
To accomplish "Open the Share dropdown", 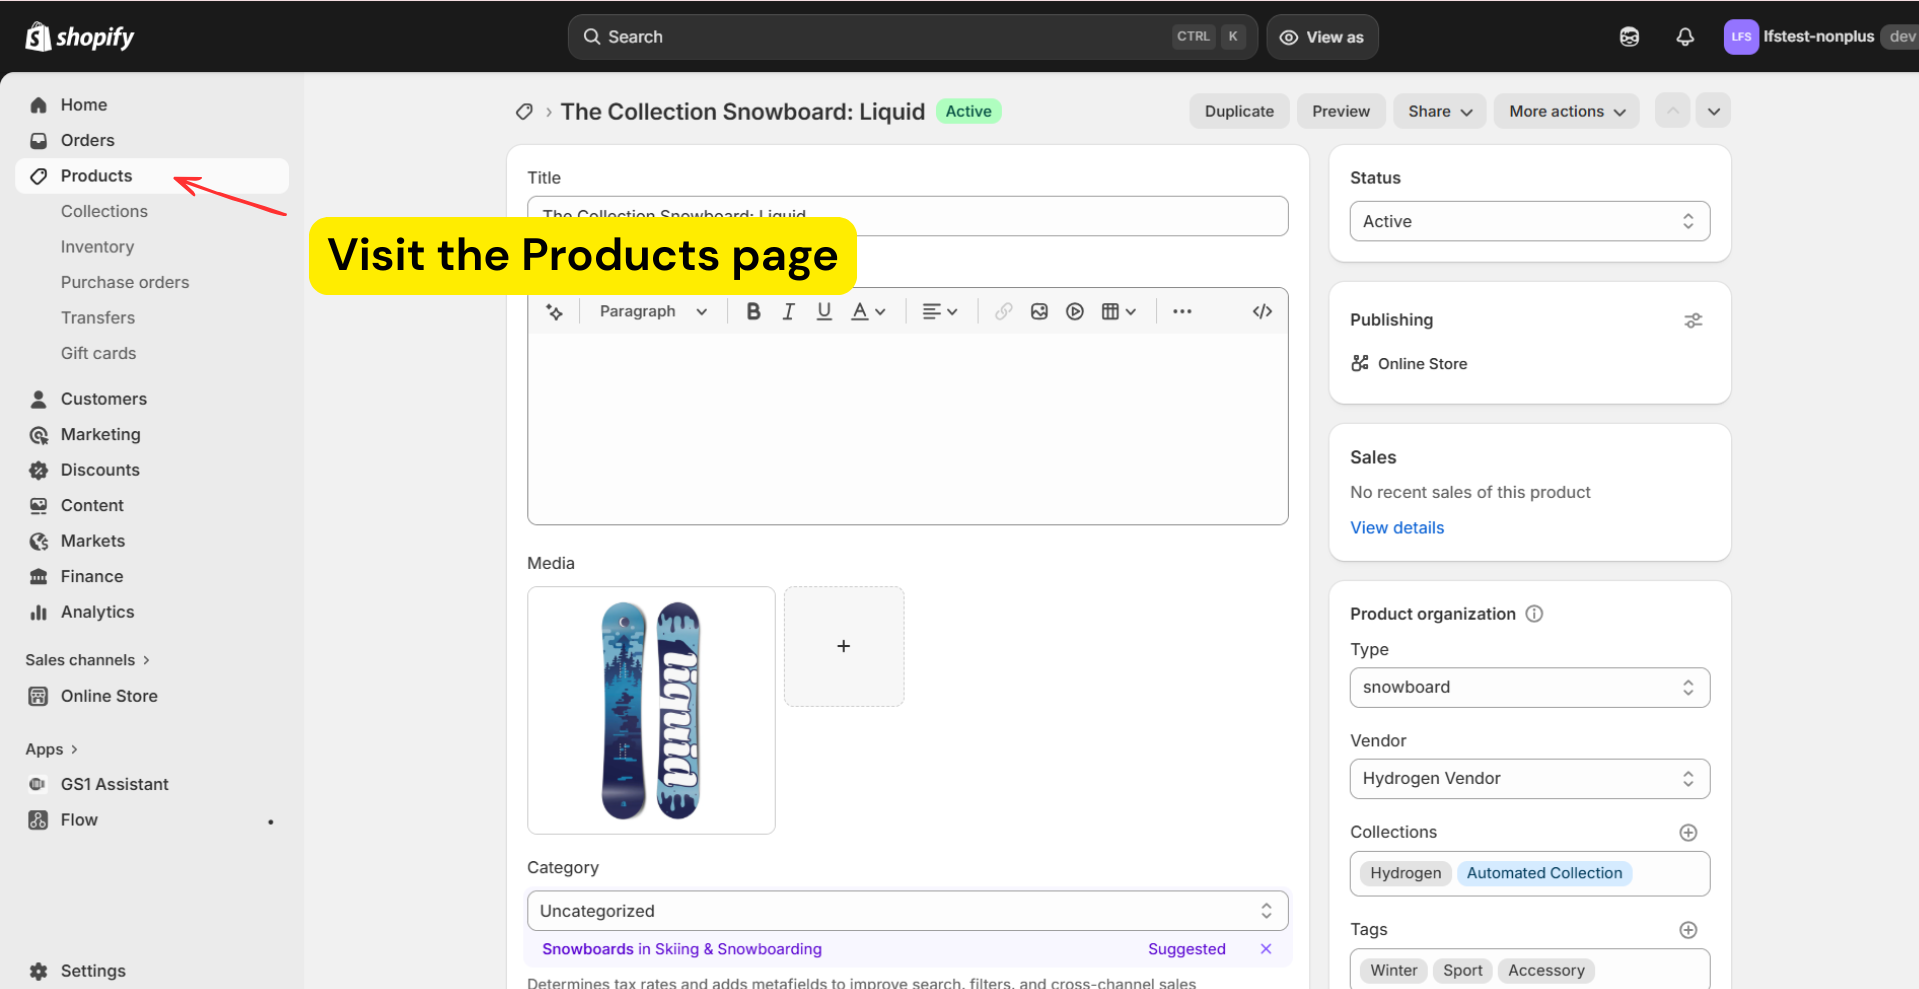I will pyautogui.click(x=1440, y=111).
